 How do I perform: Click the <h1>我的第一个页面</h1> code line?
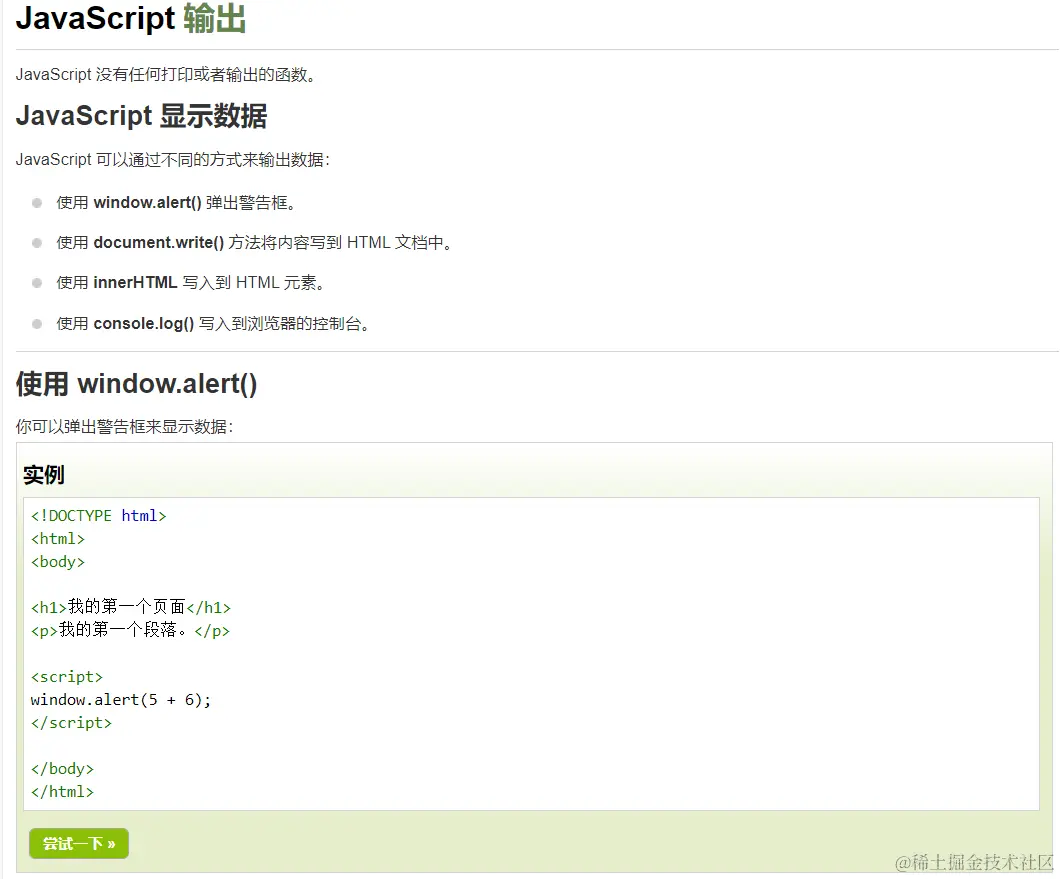click(x=131, y=607)
